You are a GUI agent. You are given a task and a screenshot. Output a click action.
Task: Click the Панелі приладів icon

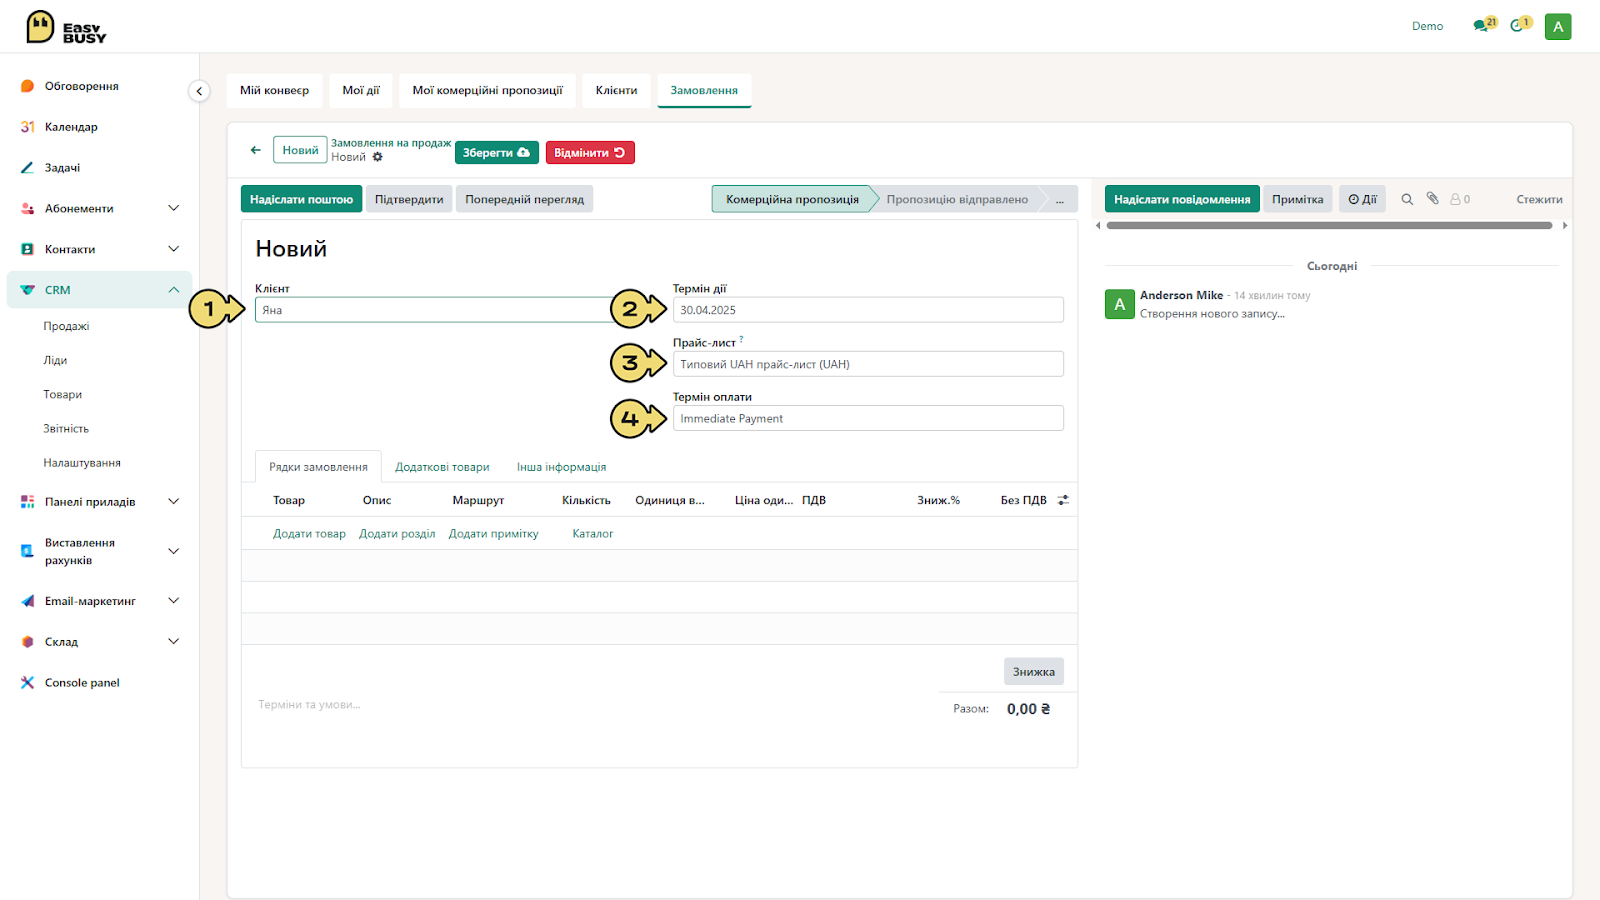(x=27, y=502)
